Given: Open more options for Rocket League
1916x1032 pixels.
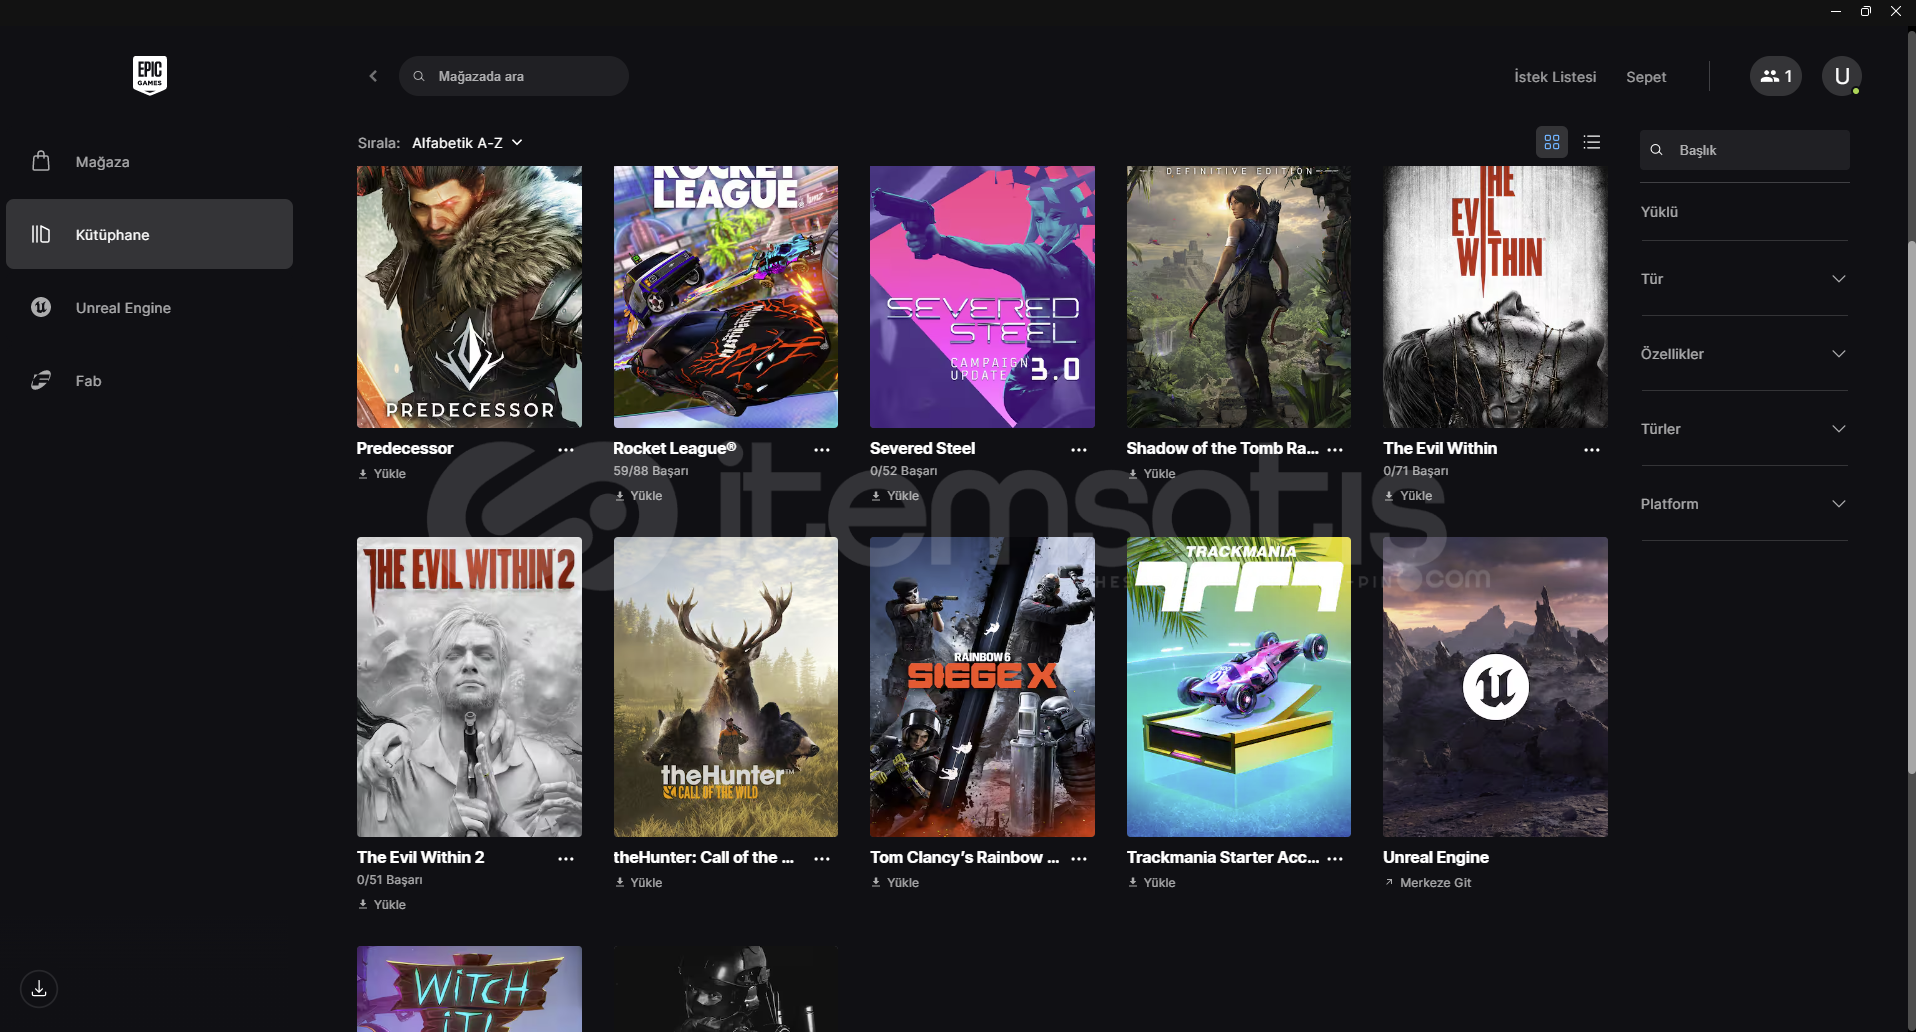Looking at the screenshot, I should click(822, 450).
